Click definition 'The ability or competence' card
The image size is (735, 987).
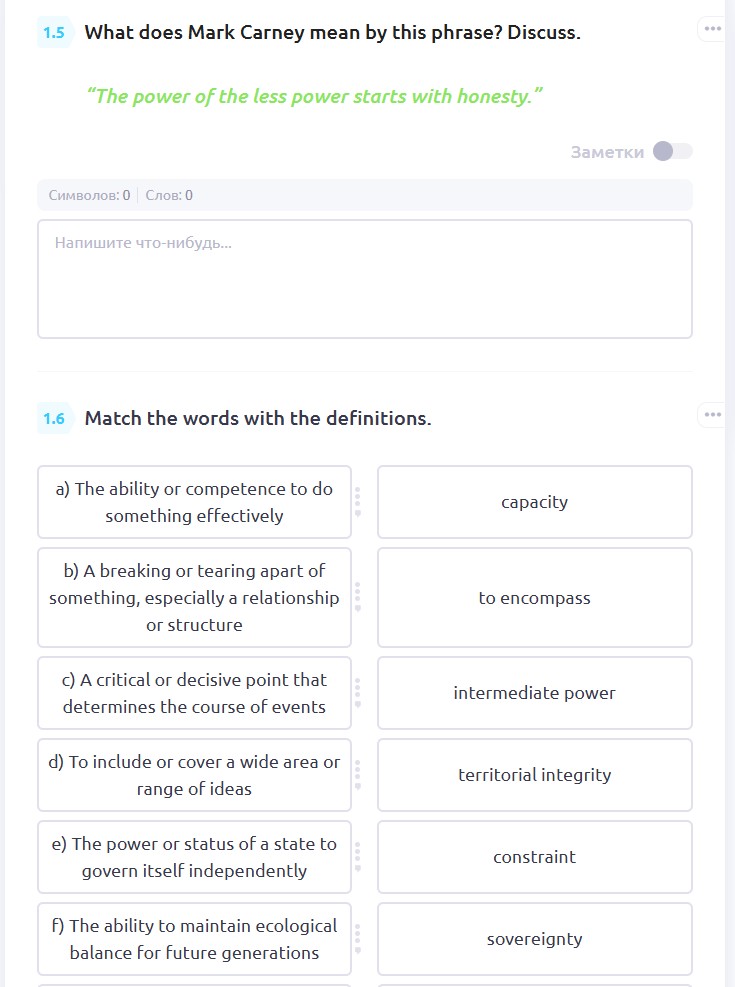pyautogui.click(x=194, y=502)
